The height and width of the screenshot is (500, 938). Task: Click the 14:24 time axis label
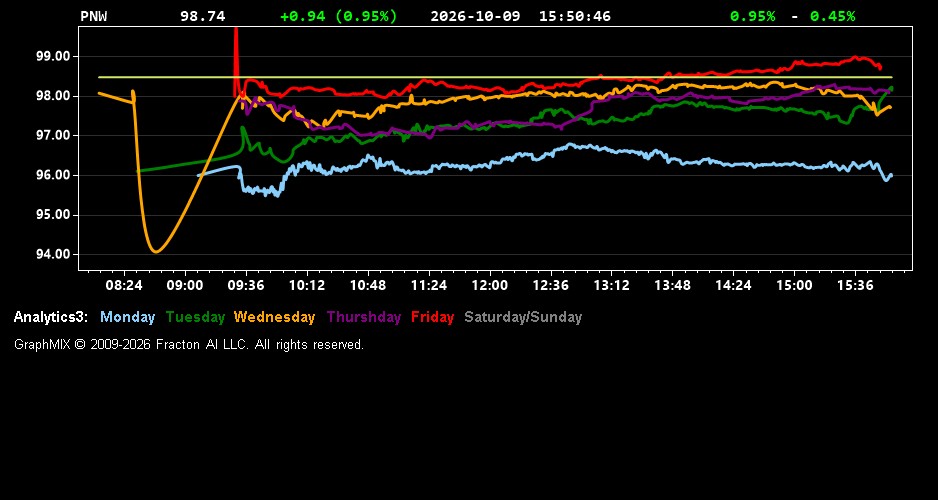point(733,285)
